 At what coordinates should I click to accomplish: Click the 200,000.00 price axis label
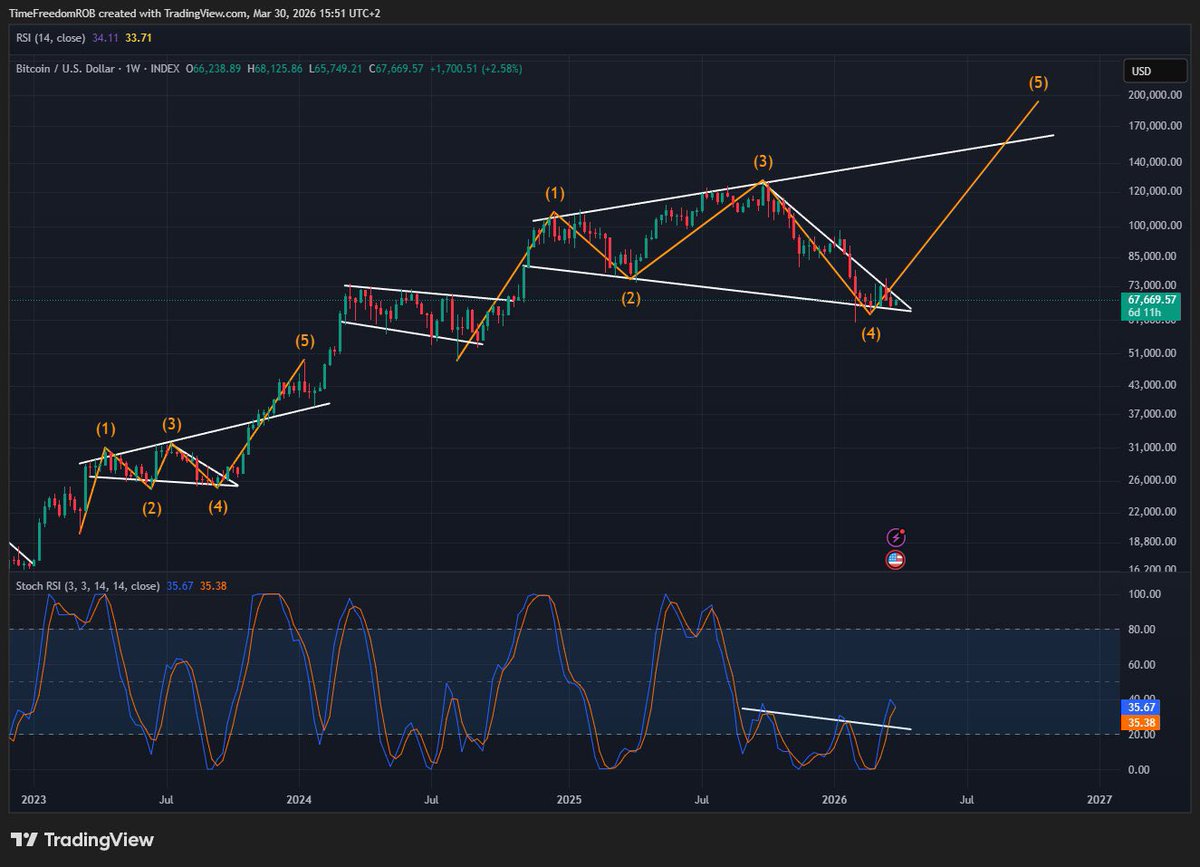pos(1153,96)
